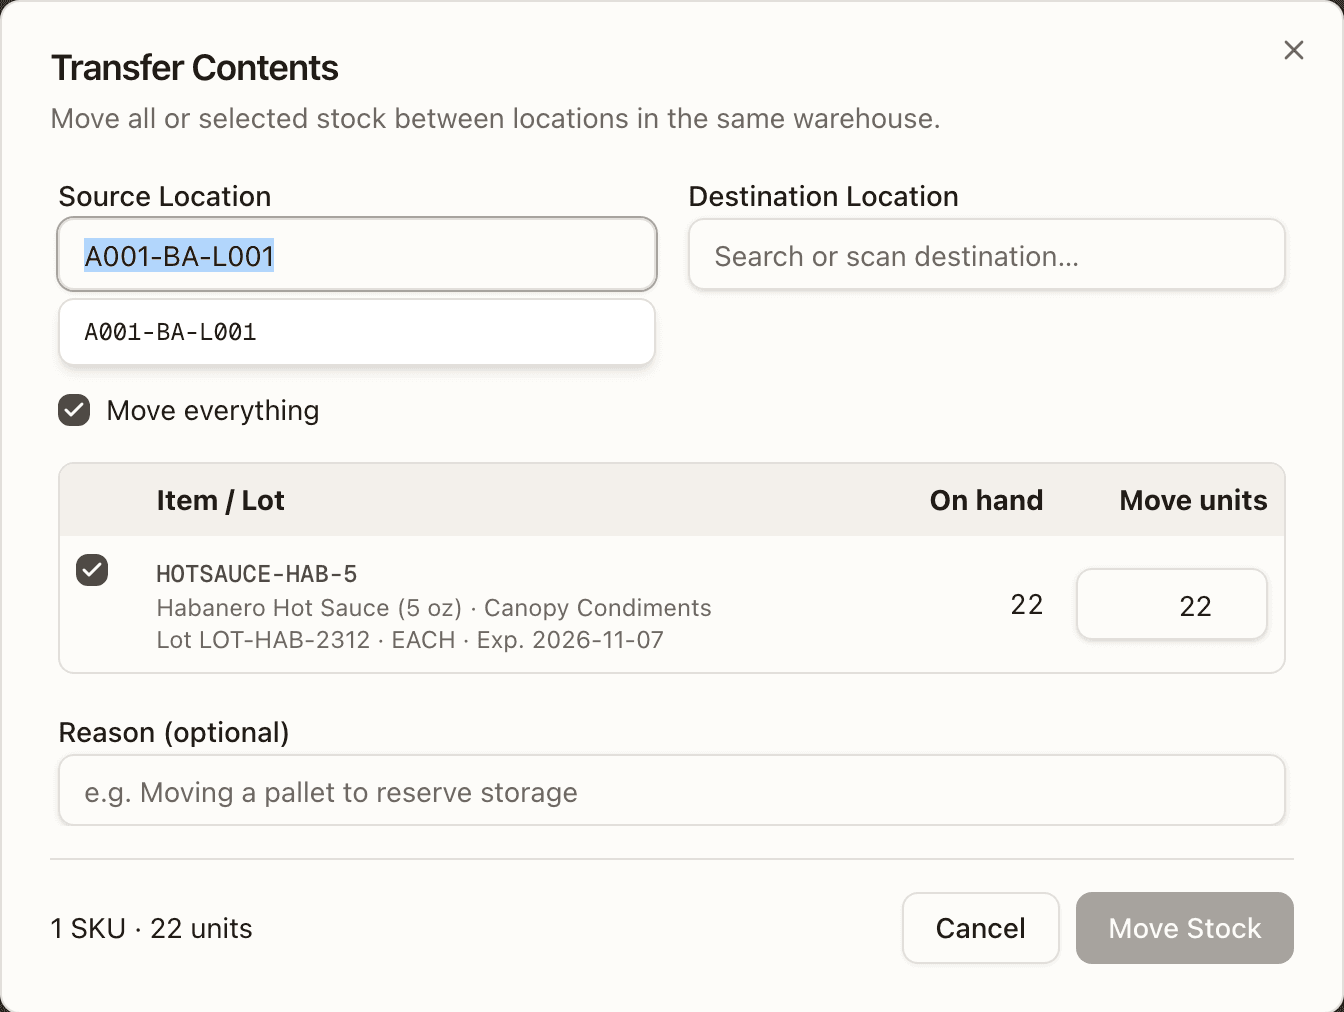Image resolution: width=1344 pixels, height=1012 pixels.
Task: Click the Source Location label
Action: (165, 196)
